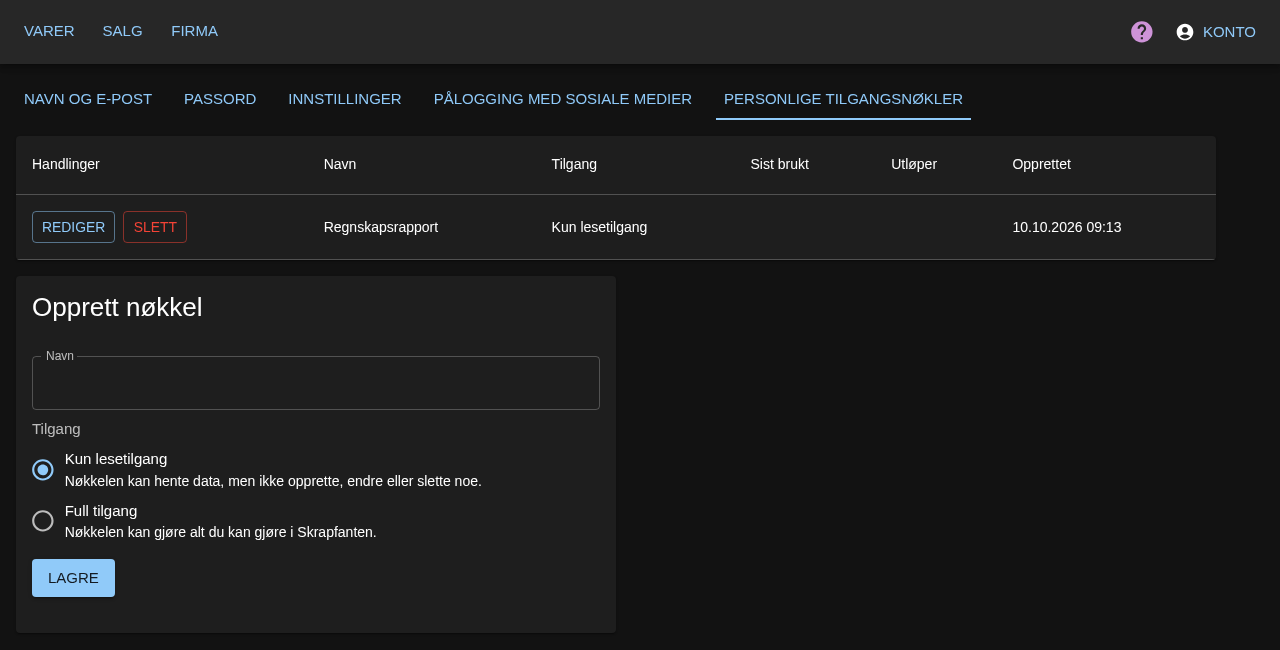Select the Kun lesetilgang radio button

pos(43,470)
